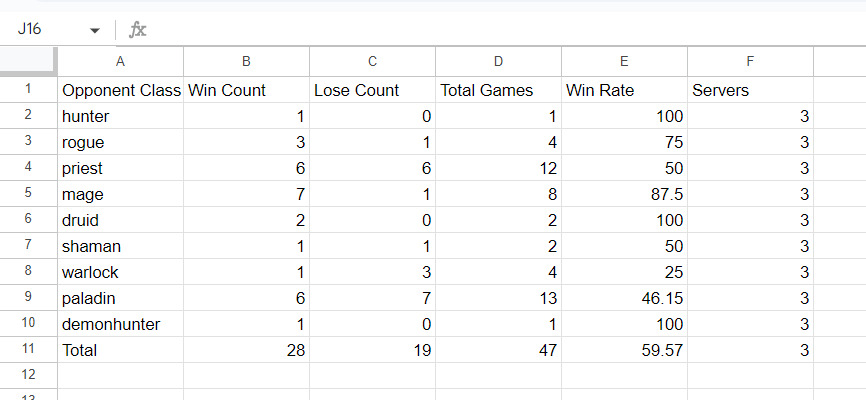Click the Total Games value 47 cell
Image resolution: width=866 pixels, height=400 pixels.
(498, 350)
